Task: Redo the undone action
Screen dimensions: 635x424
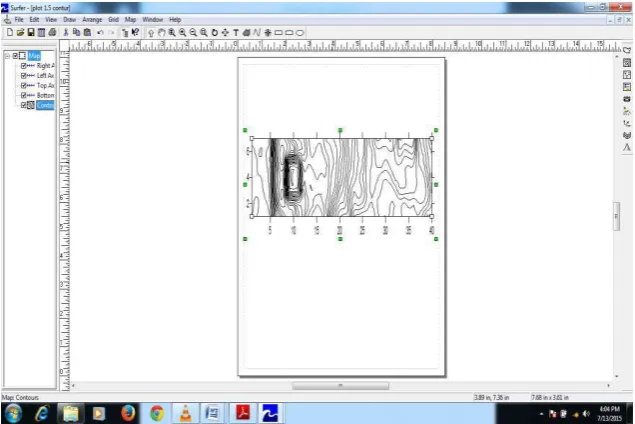Action: (111, 33)
